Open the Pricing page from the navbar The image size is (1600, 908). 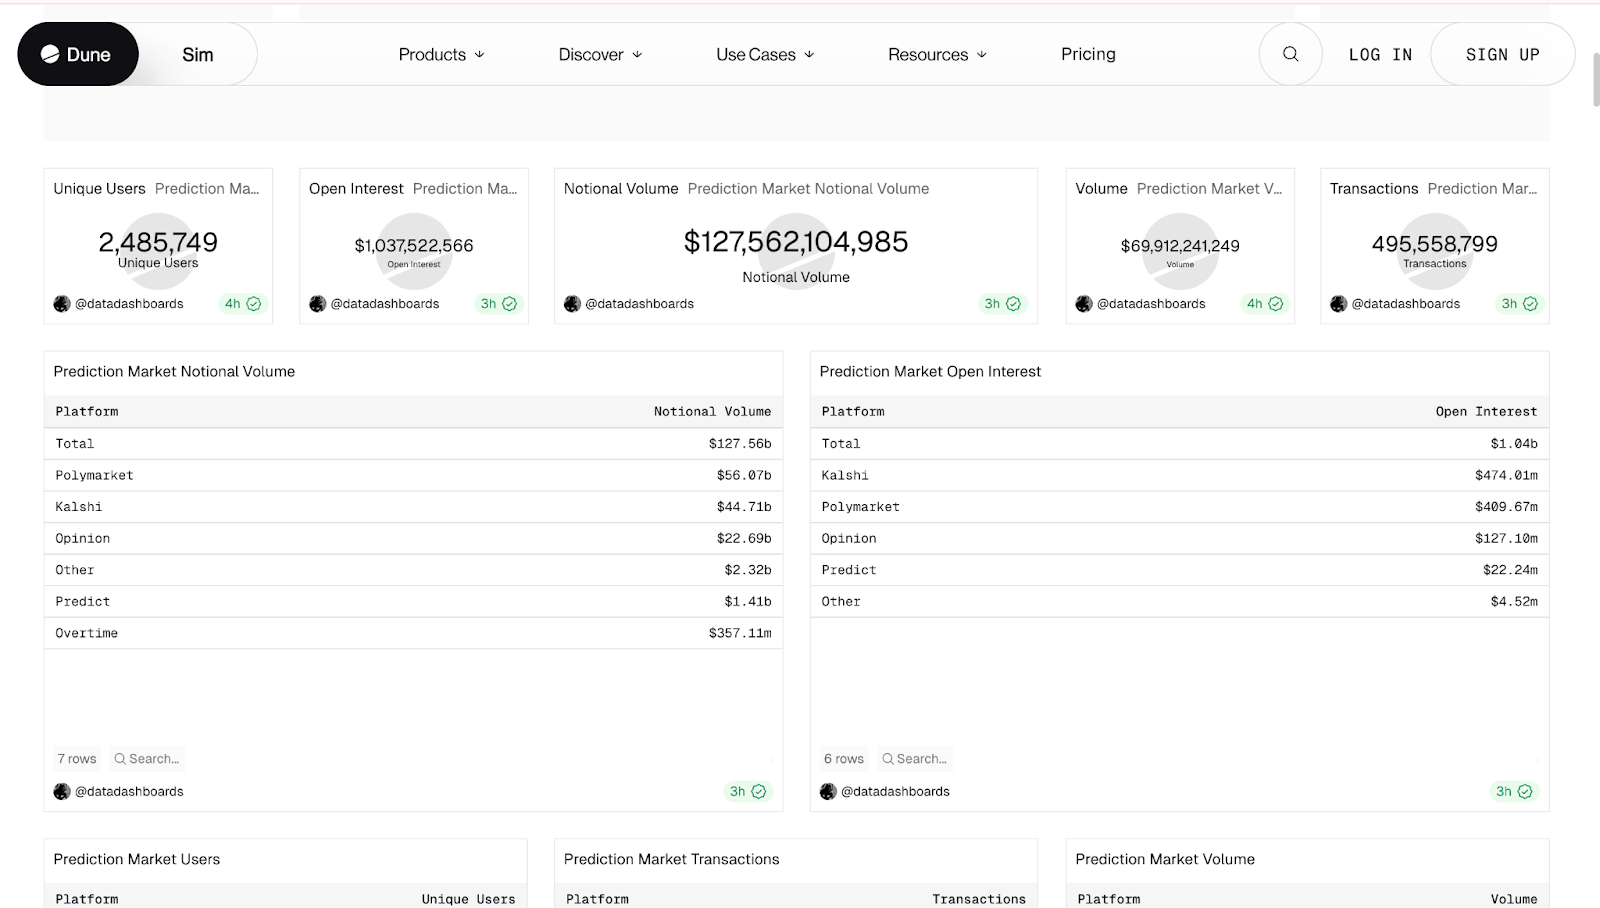point(1087,54)
